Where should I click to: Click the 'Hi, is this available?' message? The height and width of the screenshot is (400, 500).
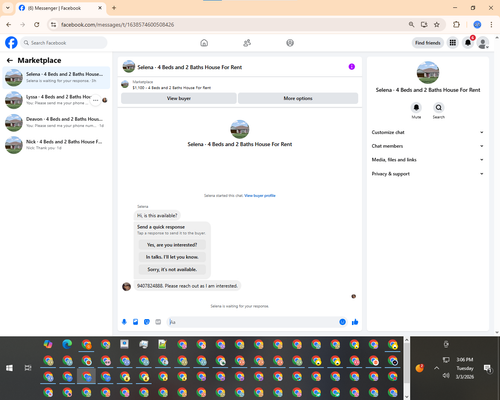coord(157,216)
